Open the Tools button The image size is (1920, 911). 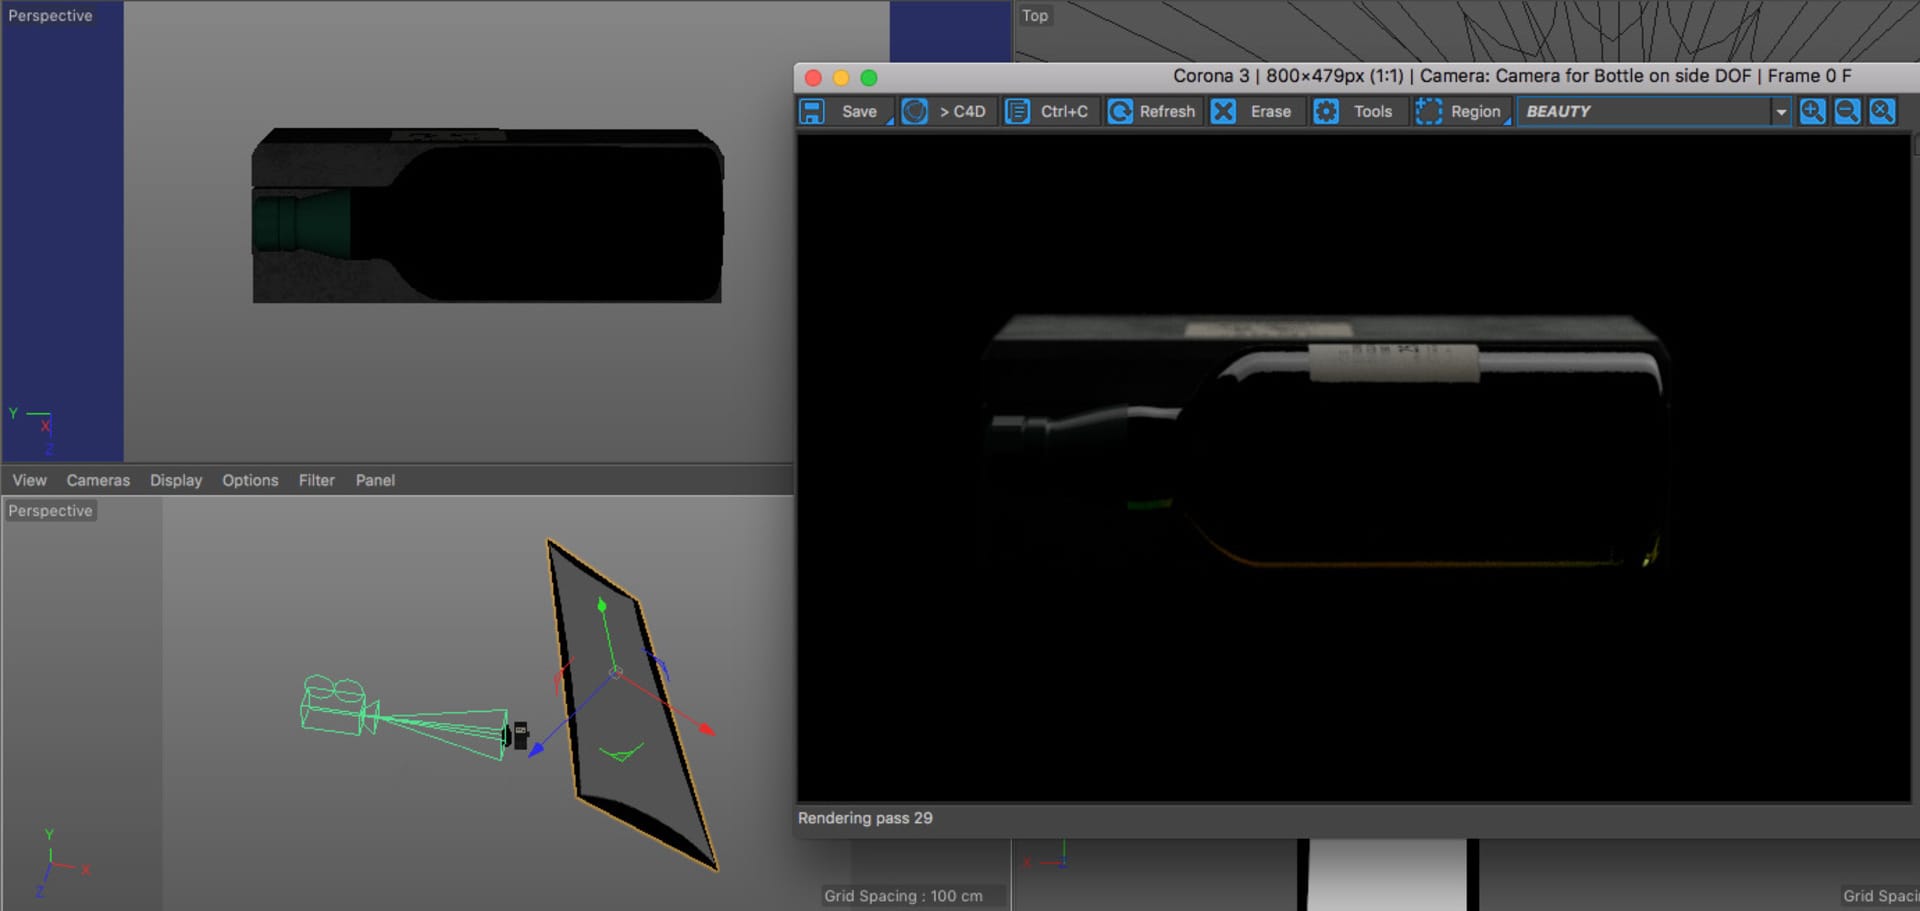pyautogui.click(x=1372, y=111)
